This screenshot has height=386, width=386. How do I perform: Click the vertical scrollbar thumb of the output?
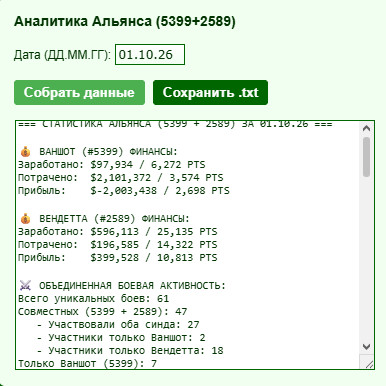coord(366,157)
